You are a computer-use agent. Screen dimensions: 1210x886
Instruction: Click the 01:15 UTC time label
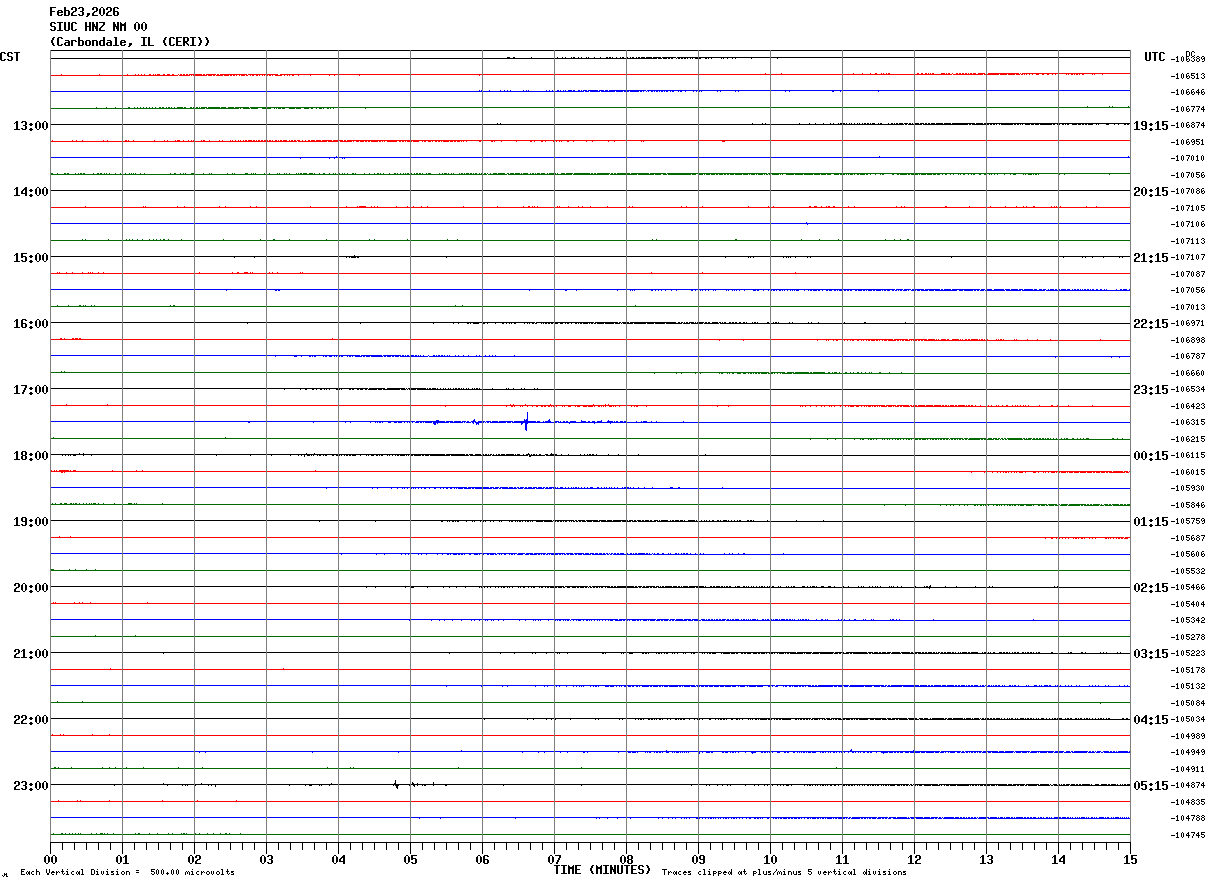1151,521
